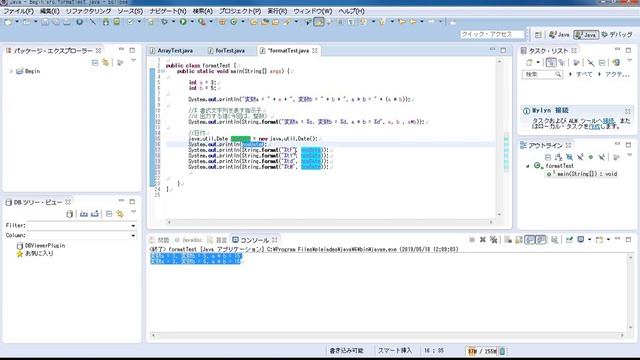Click first database icon in DB Tree View toolbar
This screenshot has width=640, height=360.
70,213
